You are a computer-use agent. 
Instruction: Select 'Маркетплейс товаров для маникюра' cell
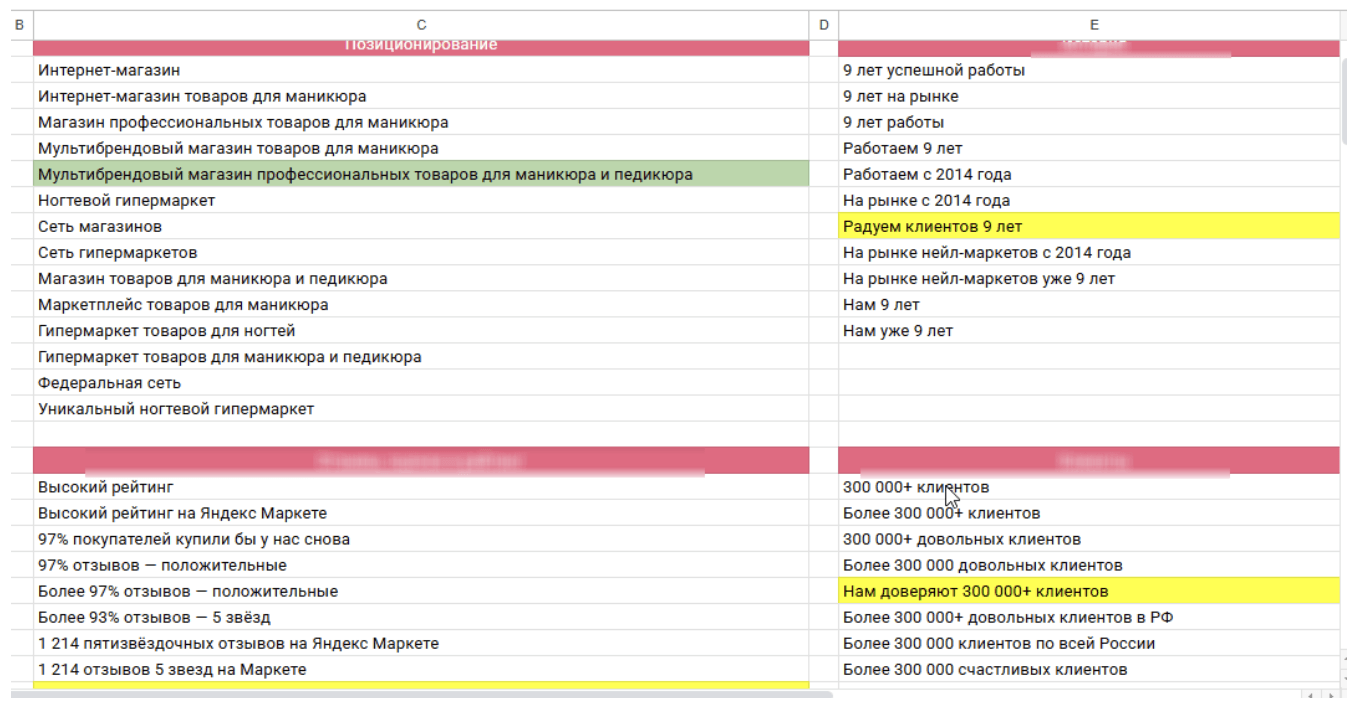point(421,304)
